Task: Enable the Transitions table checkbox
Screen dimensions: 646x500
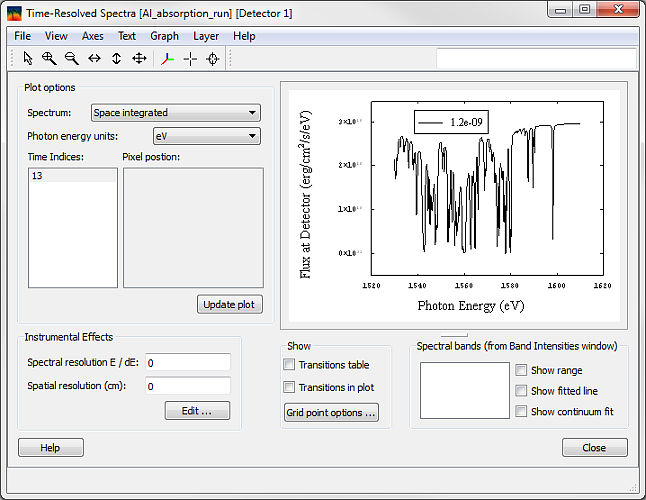Action: point(290,365)
